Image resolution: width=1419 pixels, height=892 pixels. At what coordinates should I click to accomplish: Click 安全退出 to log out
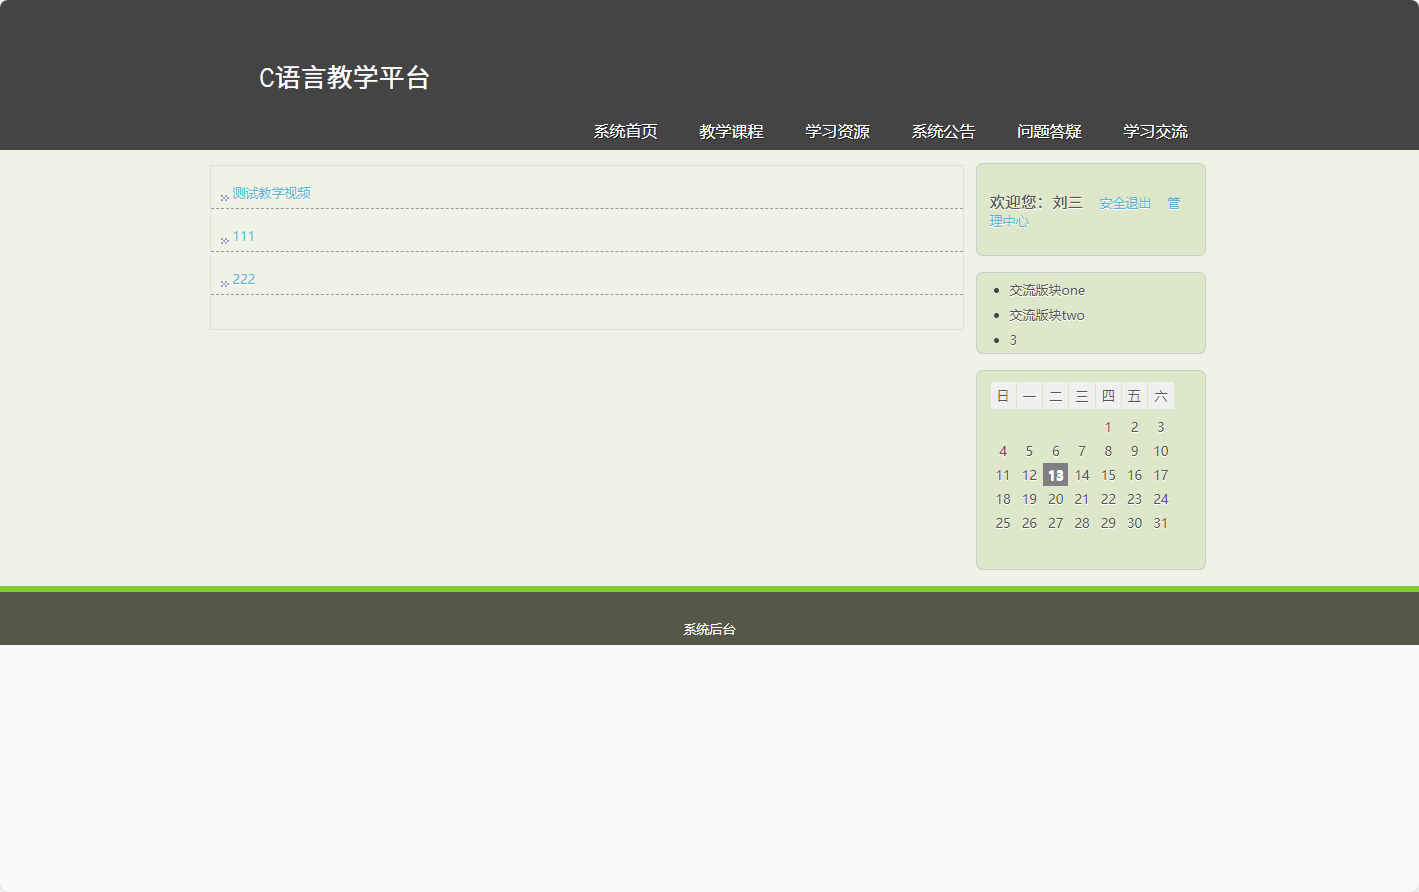[1124, 202]
